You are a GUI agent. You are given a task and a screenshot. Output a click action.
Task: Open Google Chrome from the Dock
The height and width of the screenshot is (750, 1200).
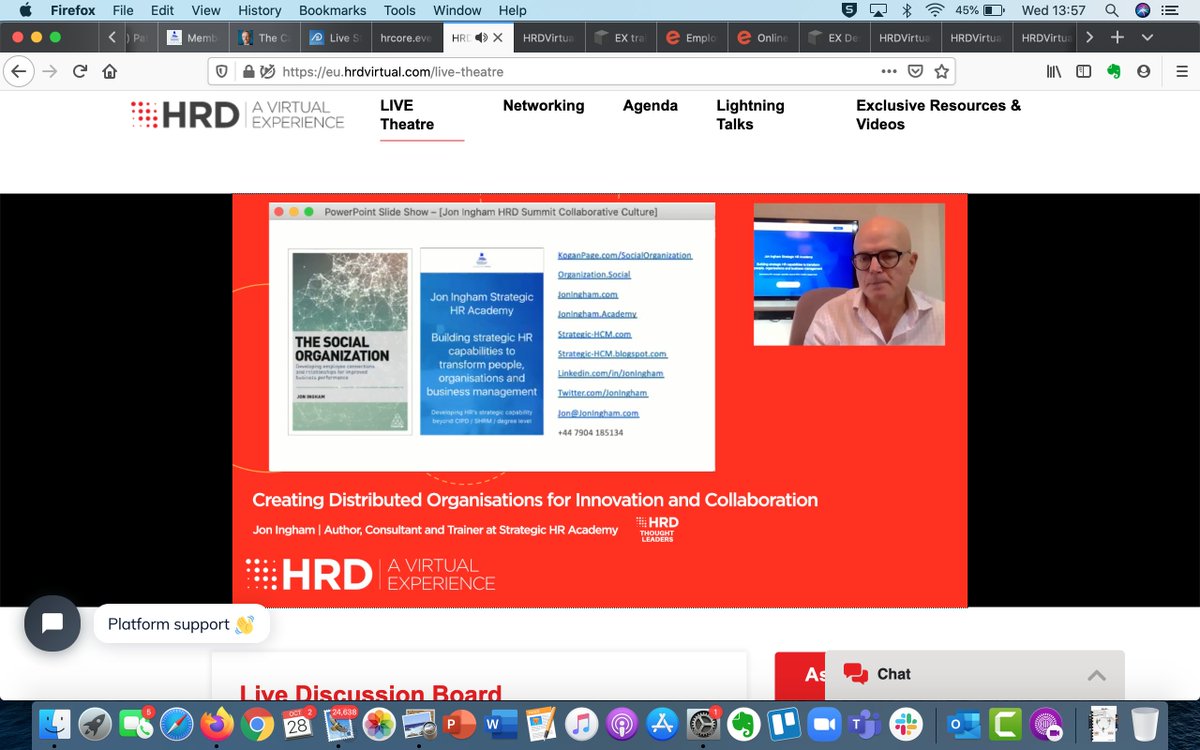point(256,722)
